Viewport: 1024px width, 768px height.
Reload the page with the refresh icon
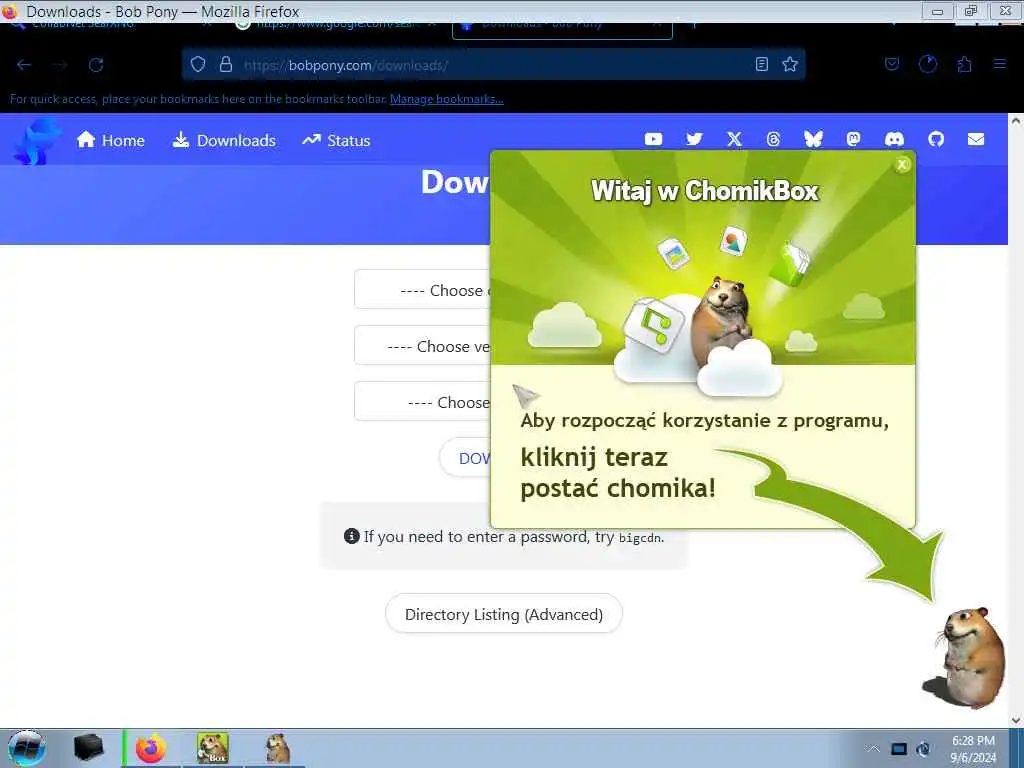pos(96,65)
